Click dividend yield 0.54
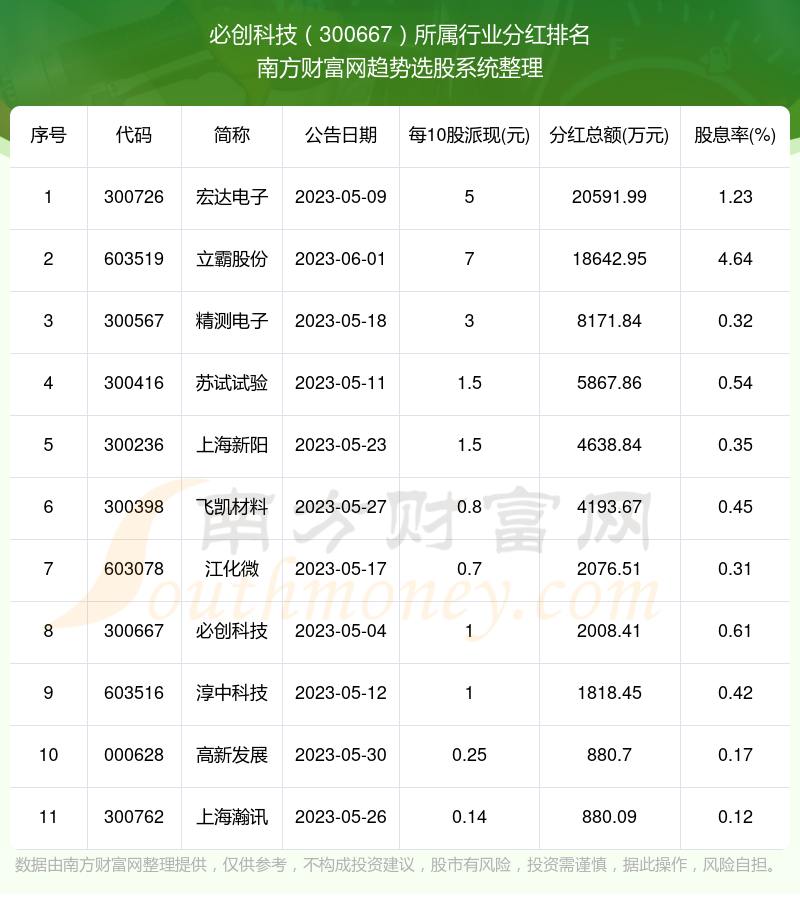Image resolution: width=800 pixels, height=916 pixels. click(x=735, y=383)
